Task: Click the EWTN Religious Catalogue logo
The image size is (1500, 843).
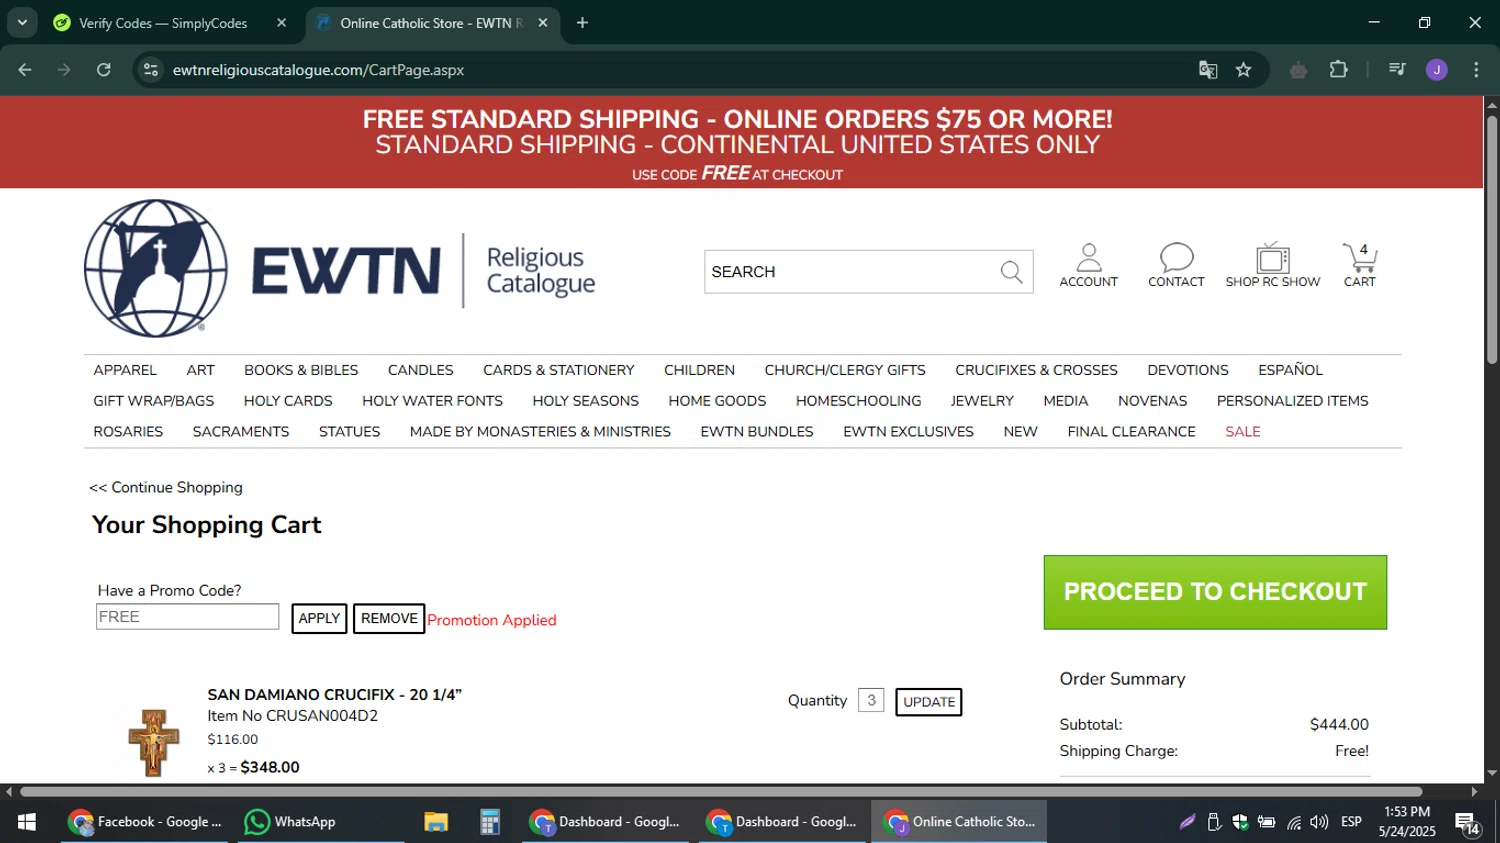Action: 340,269
